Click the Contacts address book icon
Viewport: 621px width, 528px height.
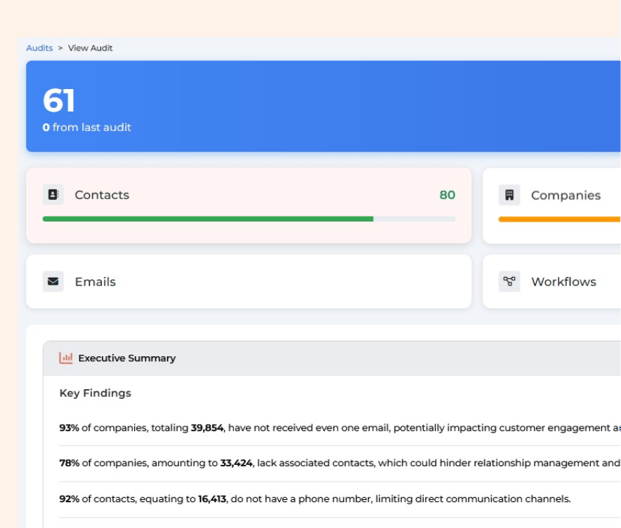click(53, 195)
